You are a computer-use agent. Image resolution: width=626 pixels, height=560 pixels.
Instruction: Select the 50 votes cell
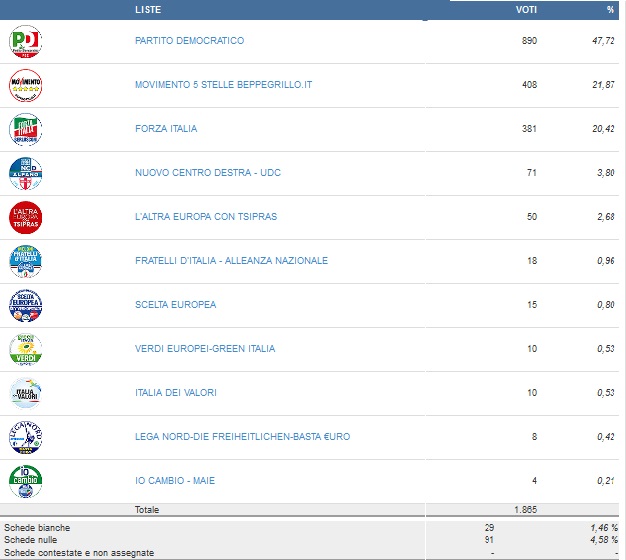(532, 216)
